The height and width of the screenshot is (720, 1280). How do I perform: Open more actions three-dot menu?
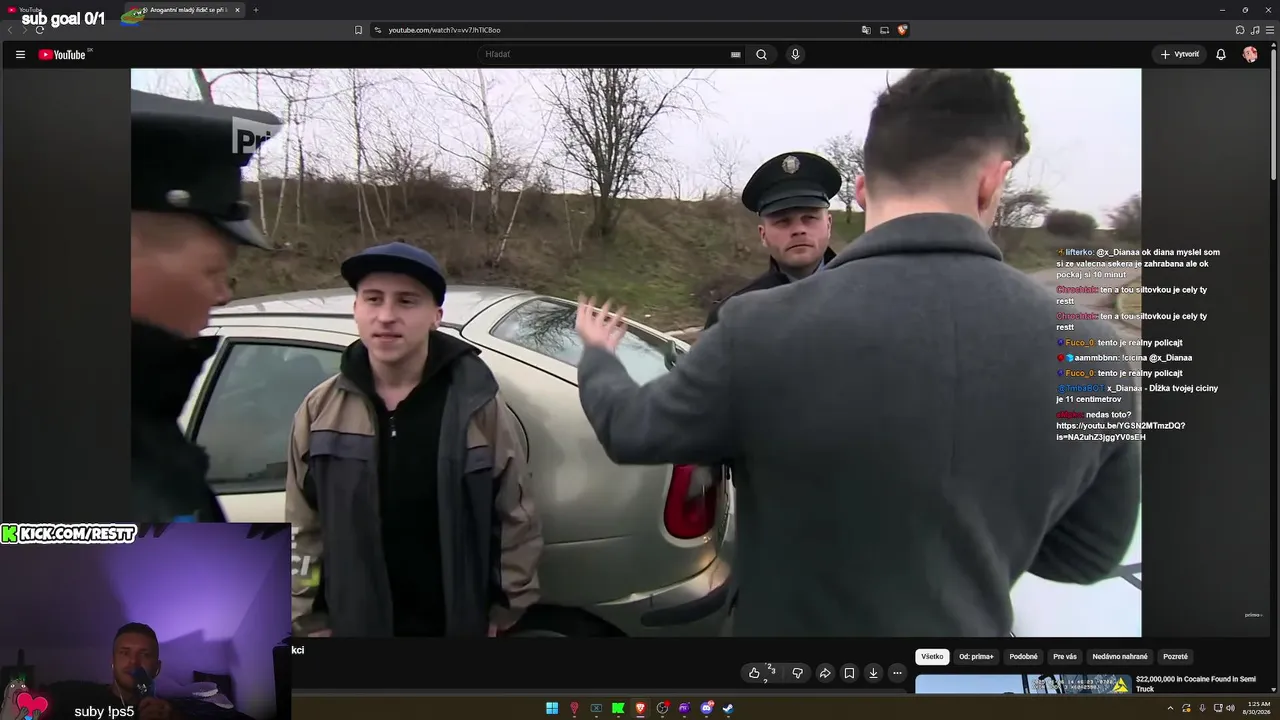(897, 673)
